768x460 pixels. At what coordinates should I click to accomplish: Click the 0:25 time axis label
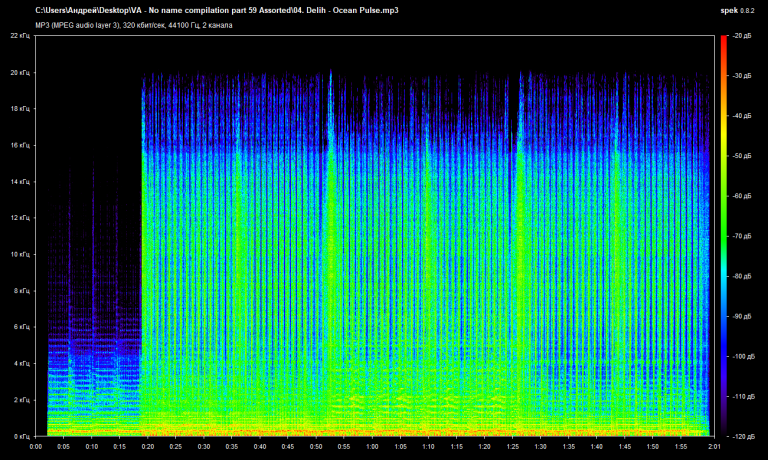click(176, 447)
